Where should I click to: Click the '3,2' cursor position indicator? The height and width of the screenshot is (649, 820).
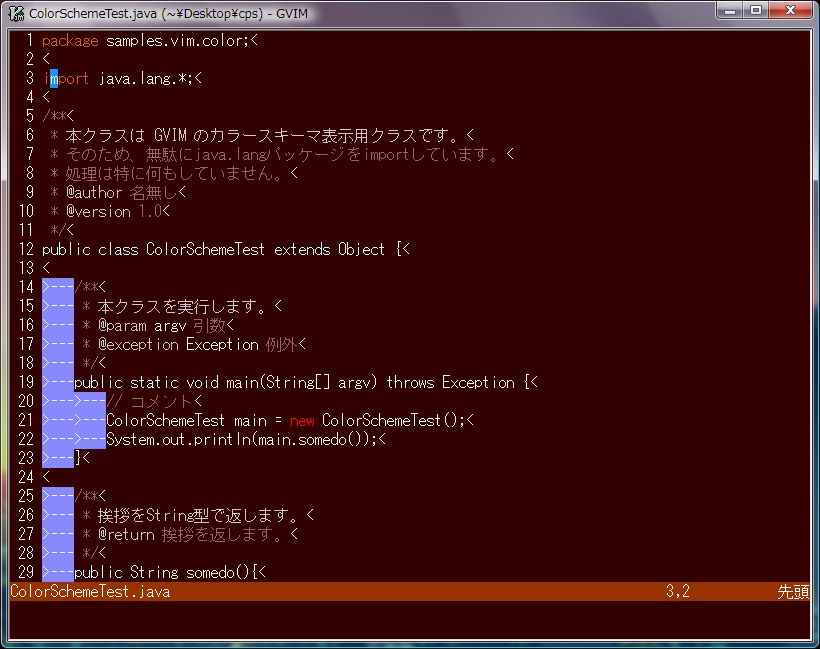click(678, 591)
